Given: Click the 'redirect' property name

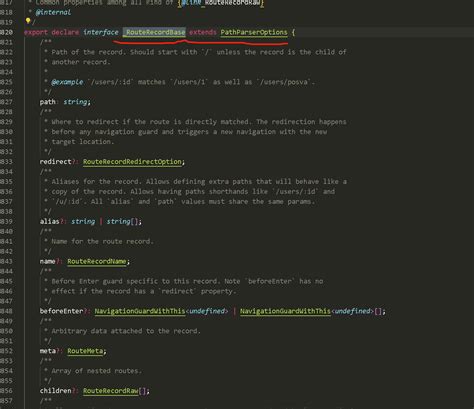Looking at the screenshot, I should 55,162.
